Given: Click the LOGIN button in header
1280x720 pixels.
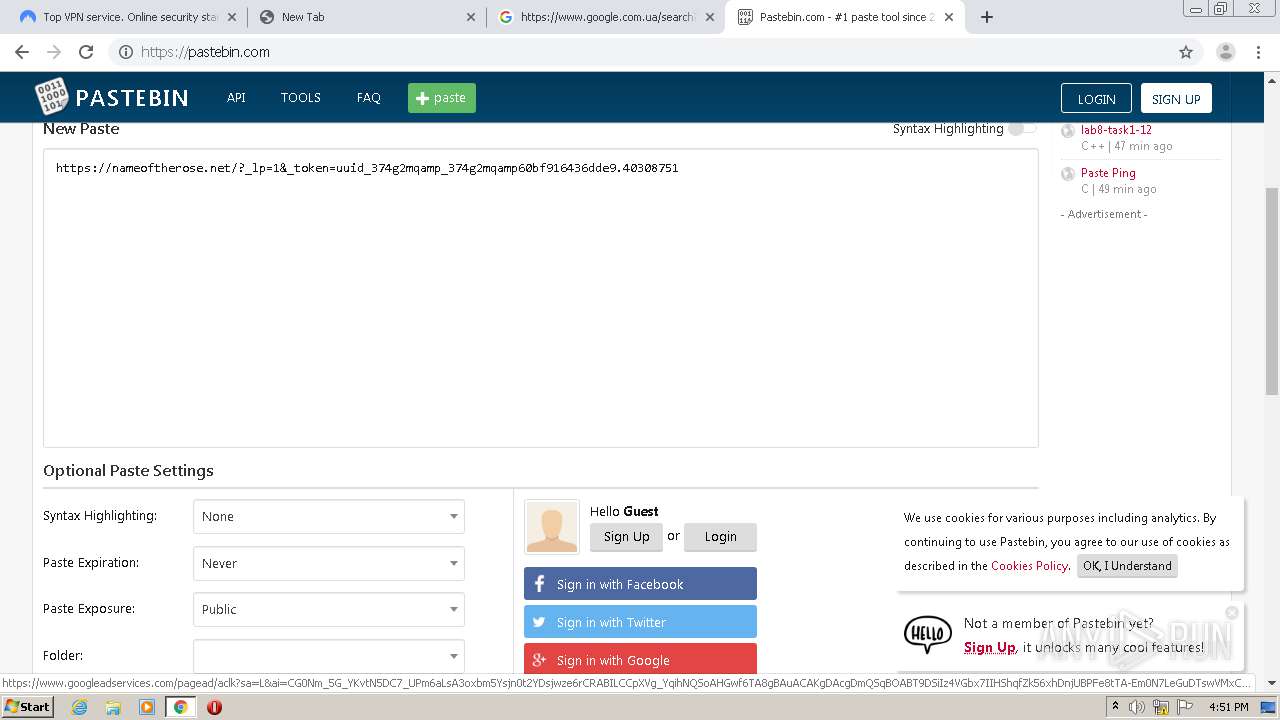Looking at the screenshot, I should point(1096,98).
